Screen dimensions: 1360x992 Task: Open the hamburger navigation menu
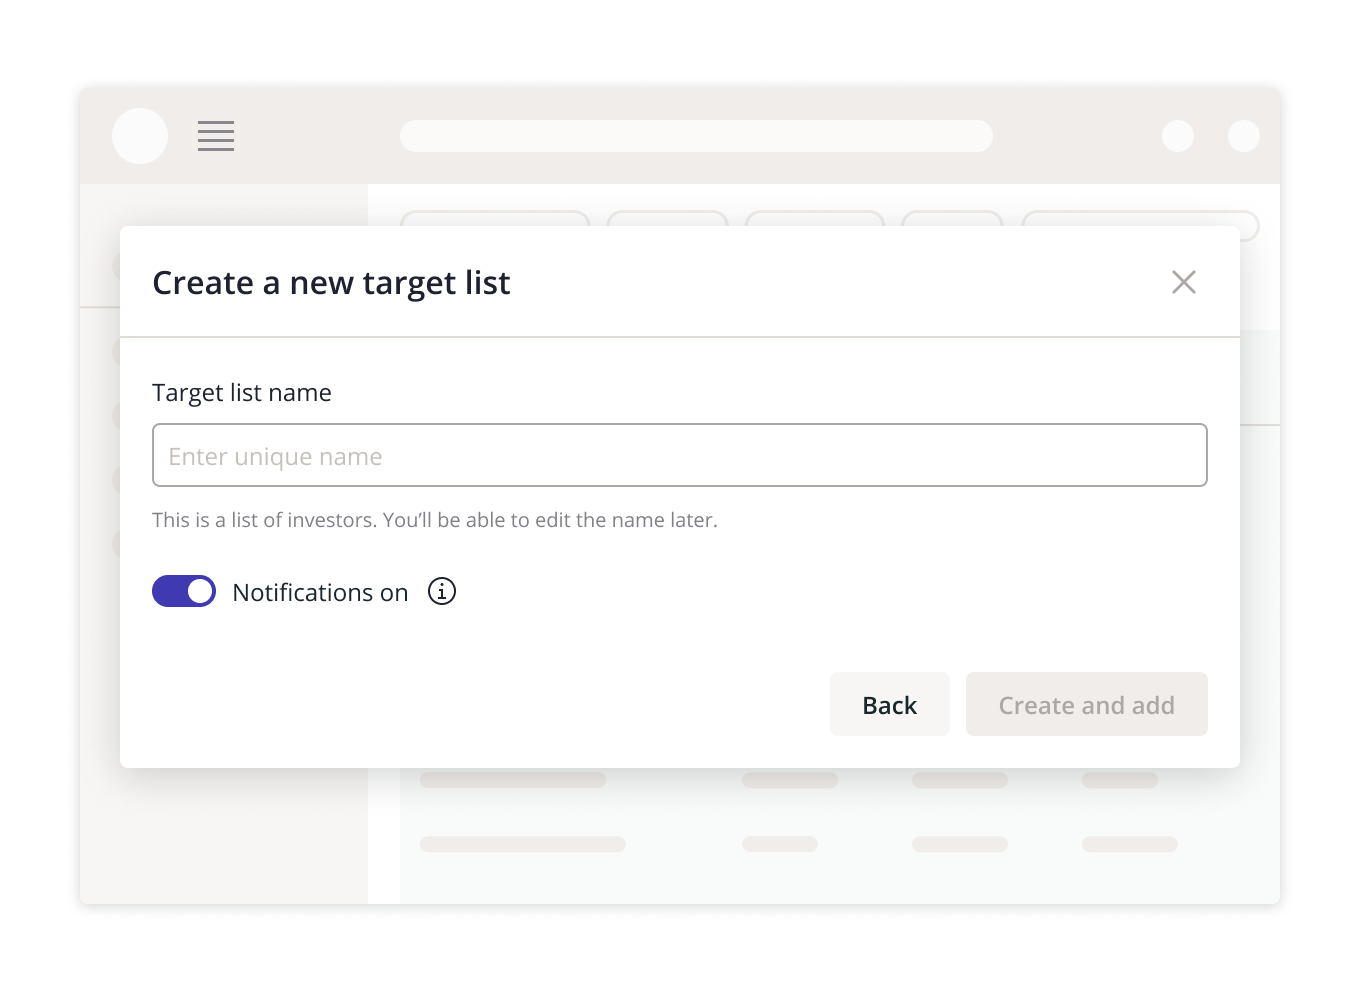coord(215,136)
